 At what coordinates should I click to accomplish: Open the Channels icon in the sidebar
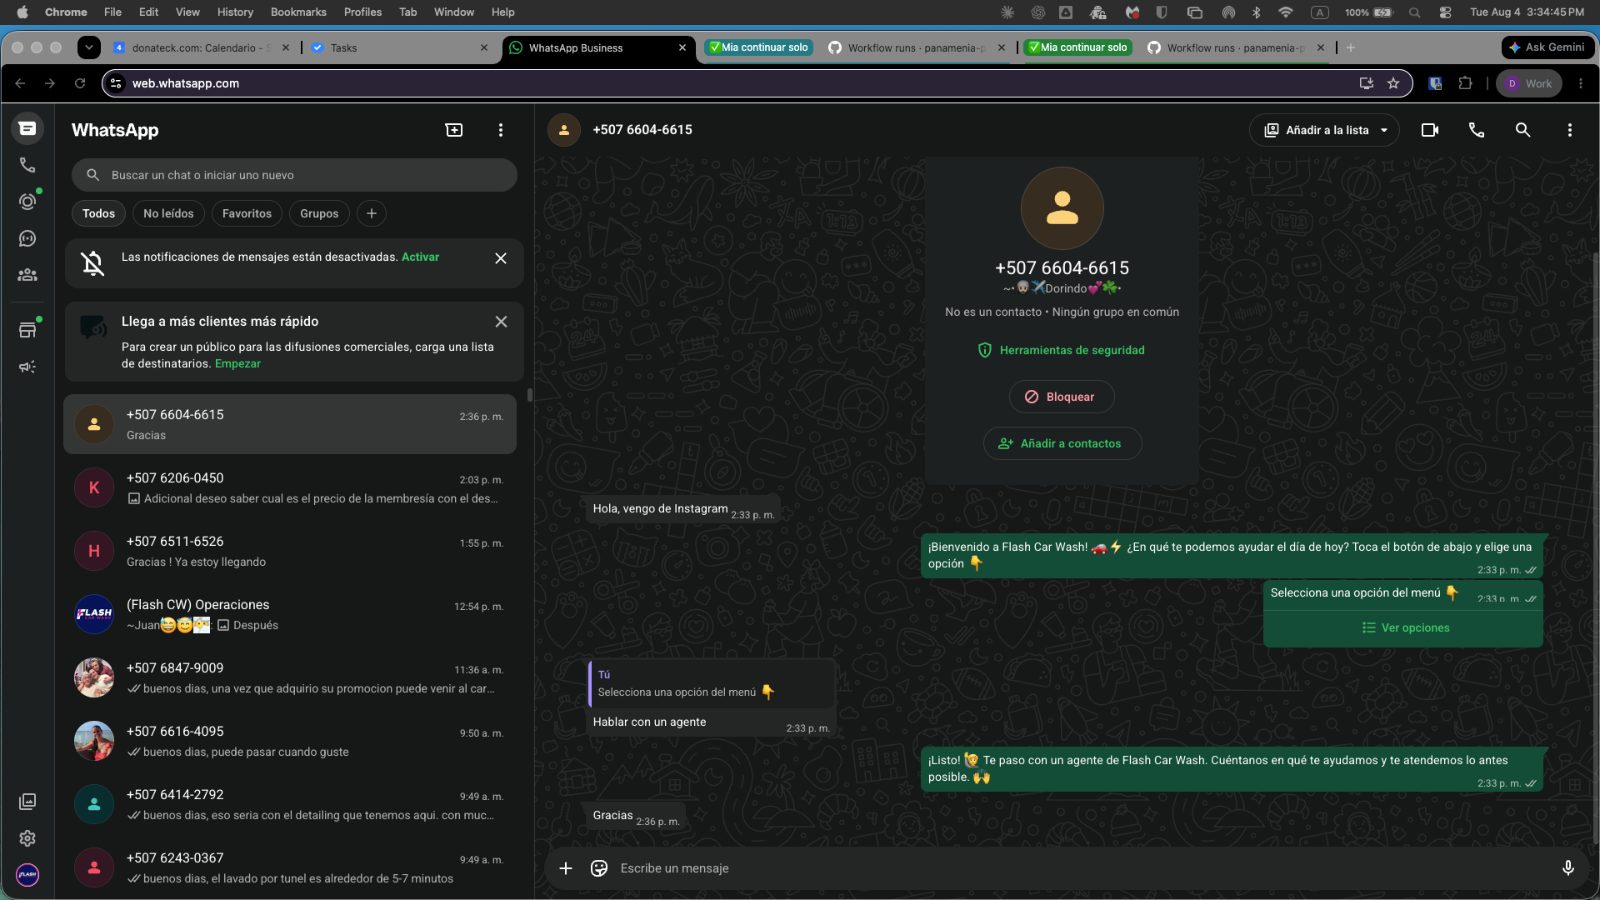27,238
